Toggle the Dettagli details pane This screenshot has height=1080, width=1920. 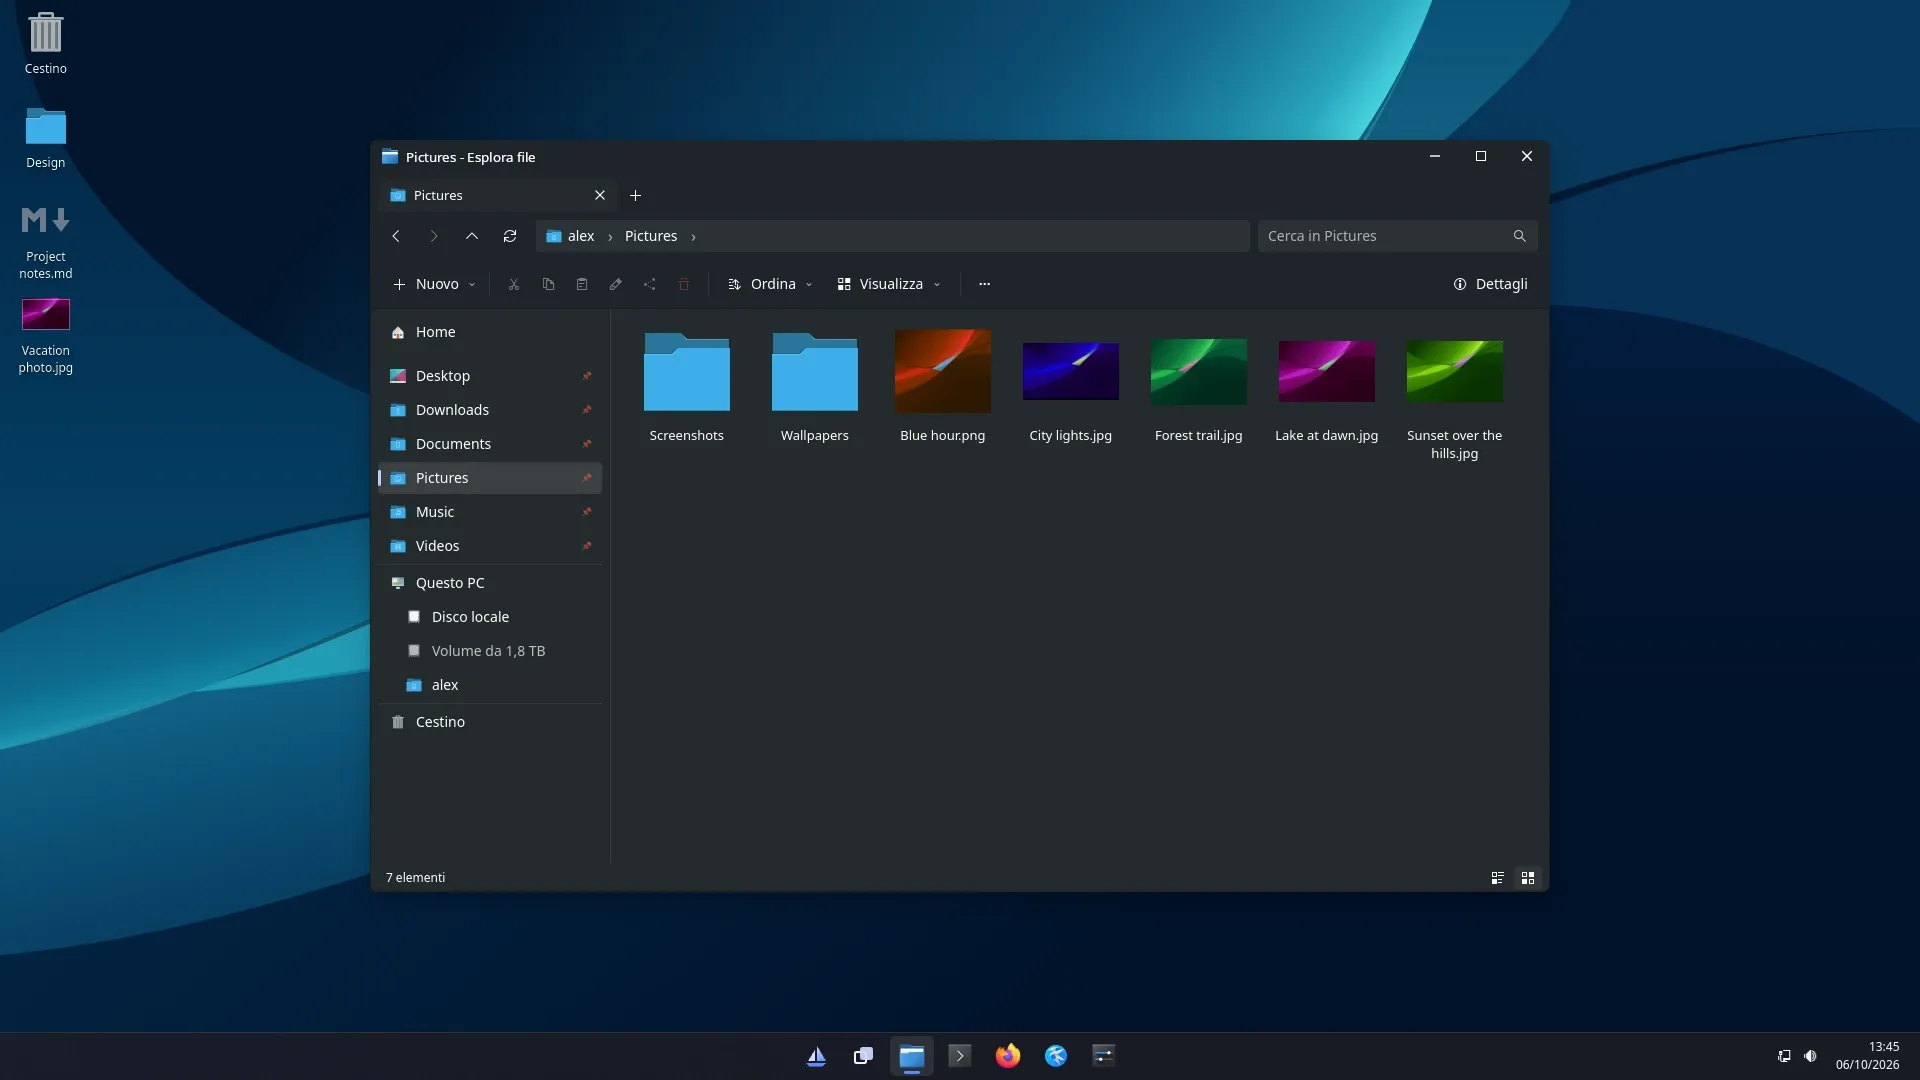tap(1490, 284)
